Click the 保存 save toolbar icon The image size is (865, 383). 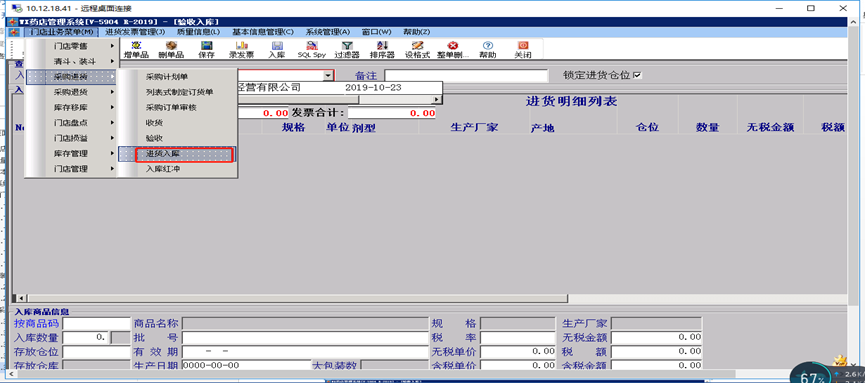click(206, 50)
